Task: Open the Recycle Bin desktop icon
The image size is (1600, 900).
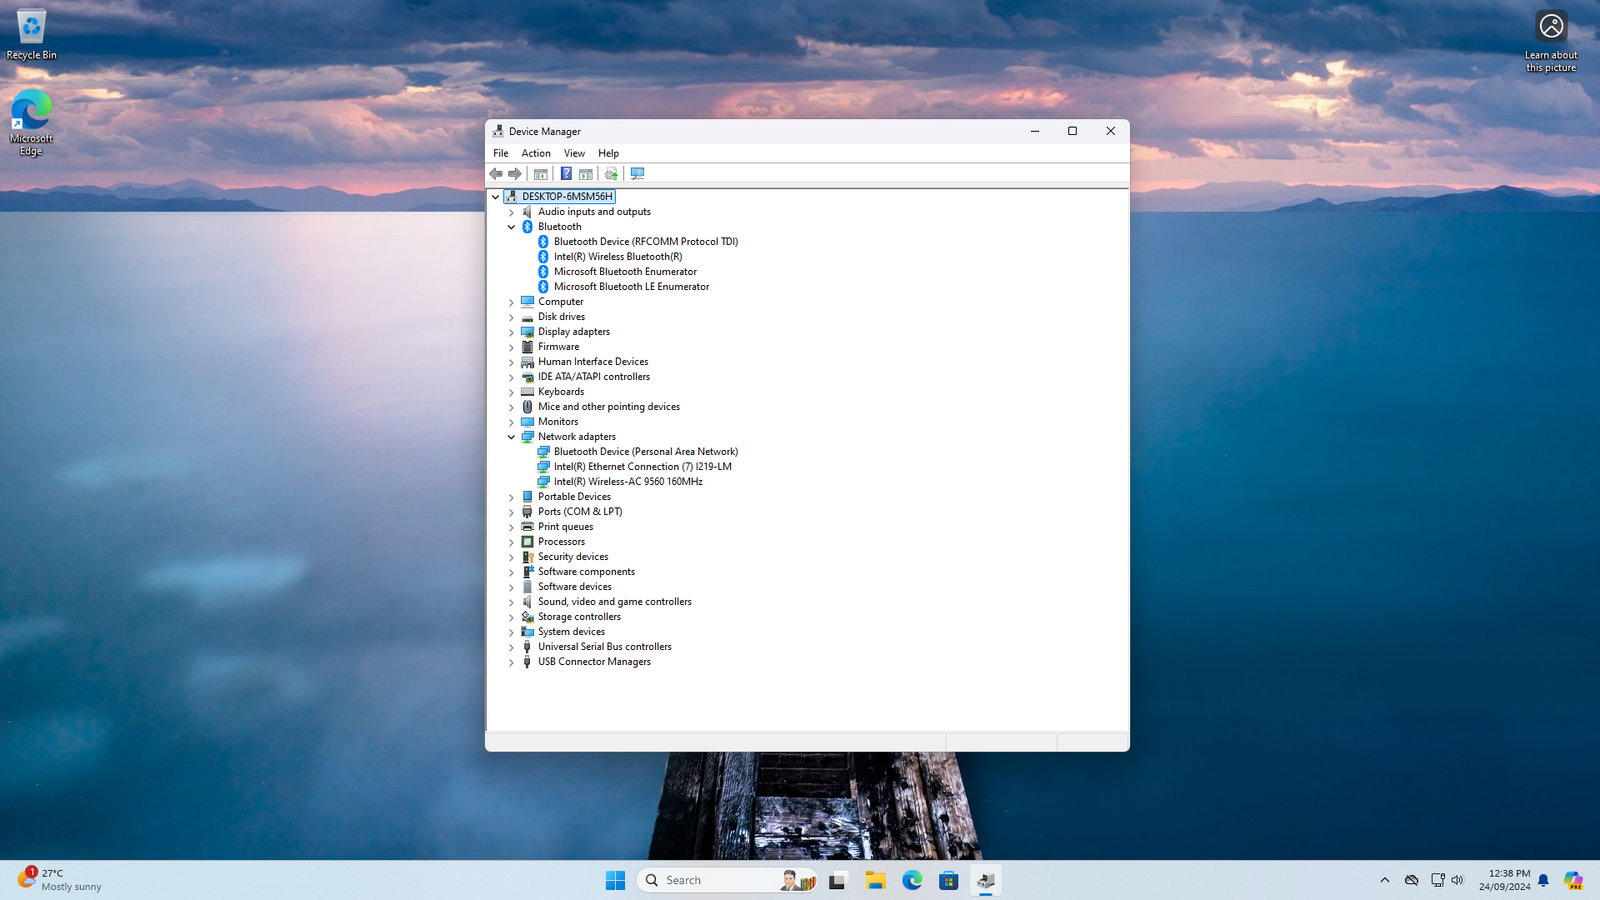Action: [31, 35]
